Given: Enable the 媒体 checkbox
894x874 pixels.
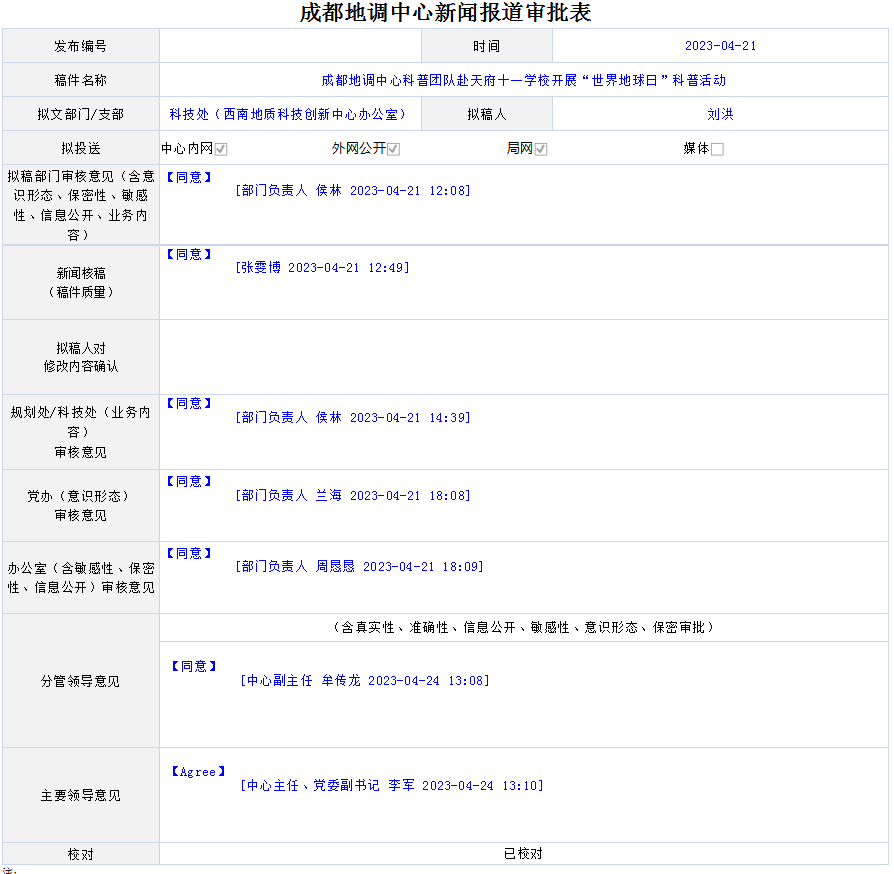Looking at the screenshot, I should 717,149.
